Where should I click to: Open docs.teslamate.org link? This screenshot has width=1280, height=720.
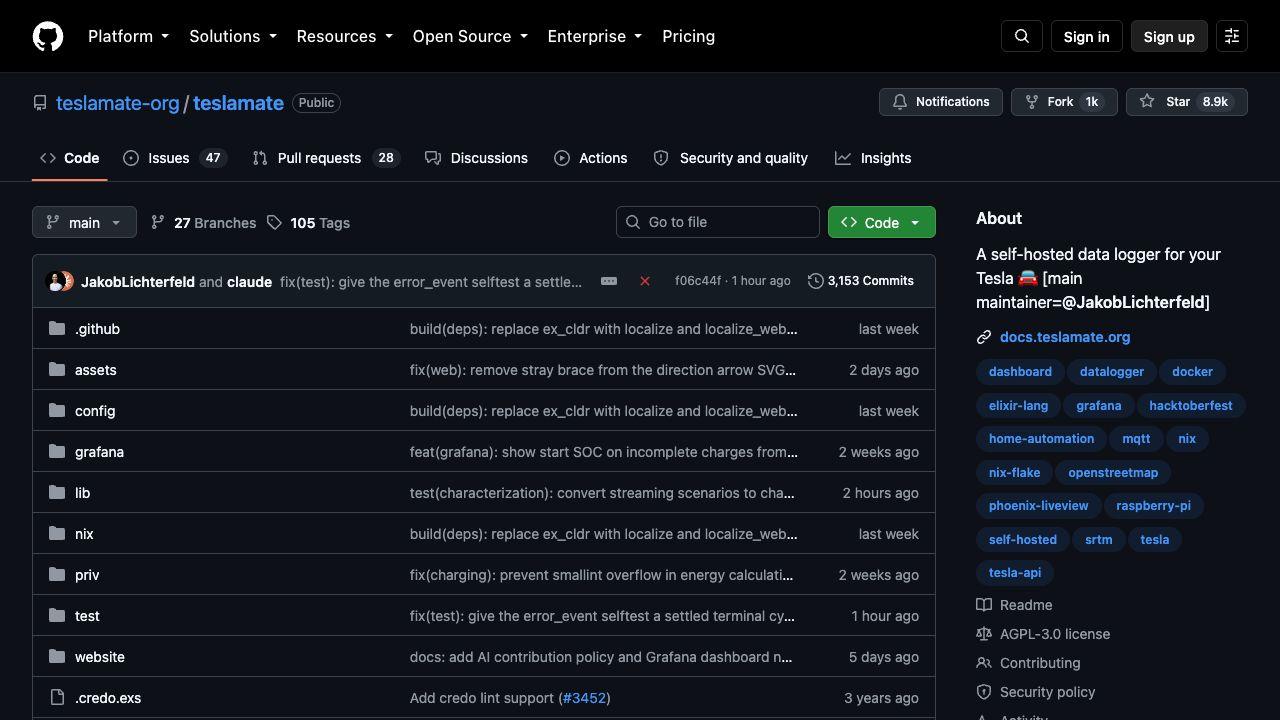pyautogui.click(x=1065, y=337)
